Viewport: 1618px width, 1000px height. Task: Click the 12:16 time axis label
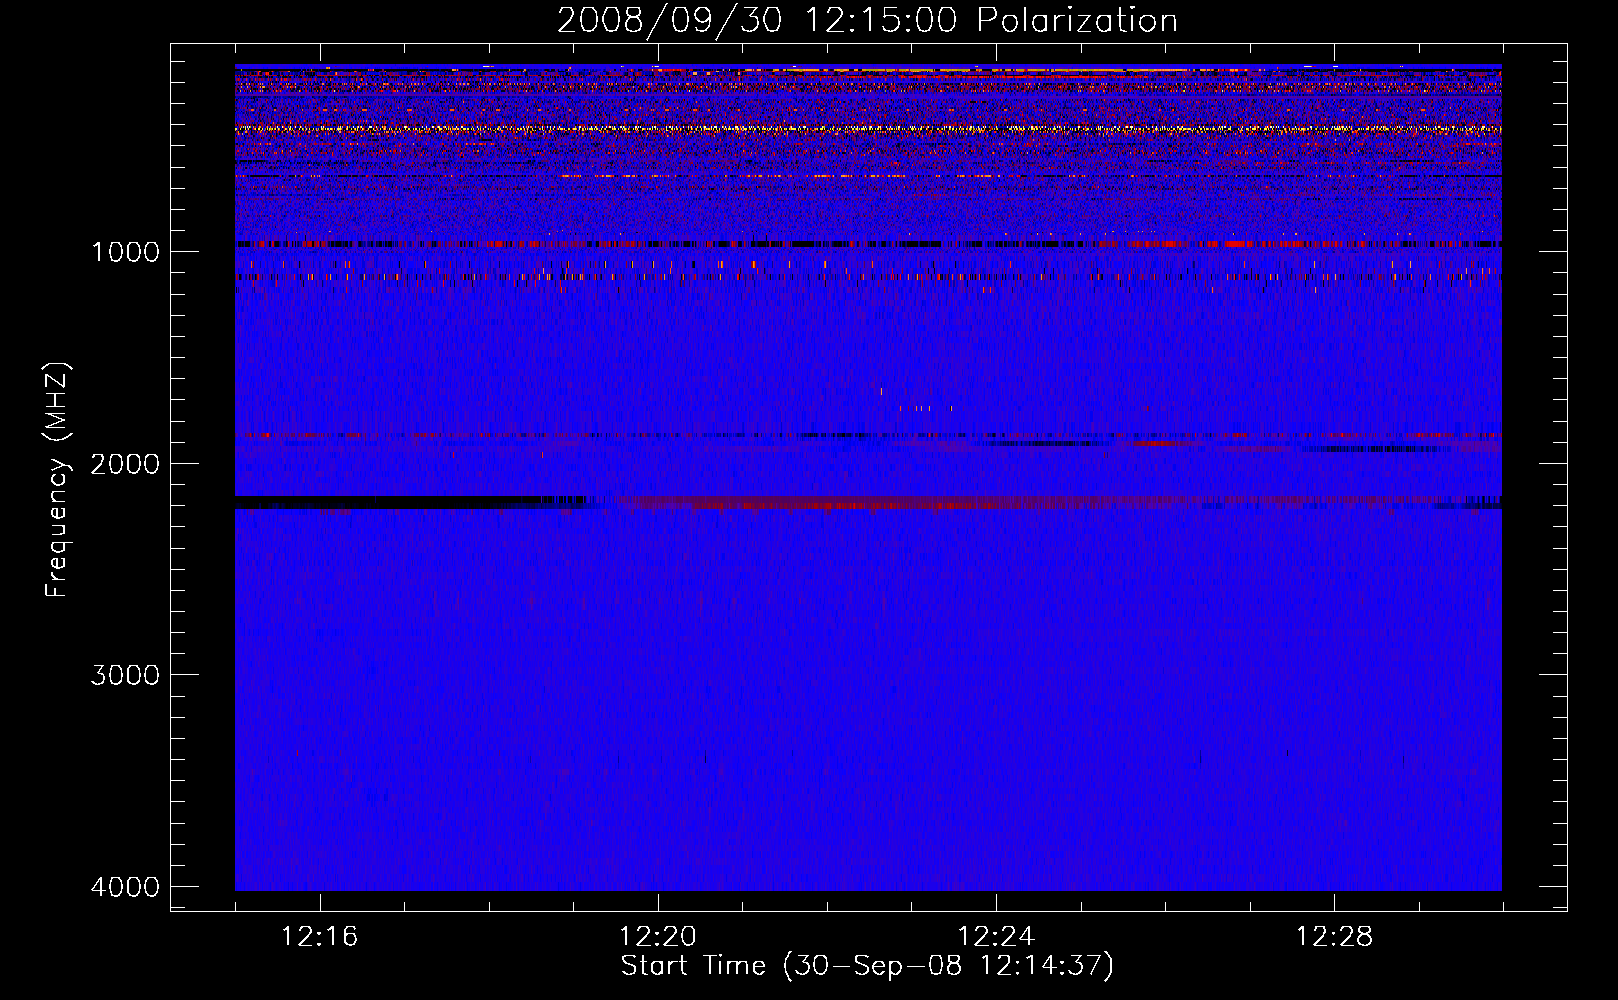[320, 937]
